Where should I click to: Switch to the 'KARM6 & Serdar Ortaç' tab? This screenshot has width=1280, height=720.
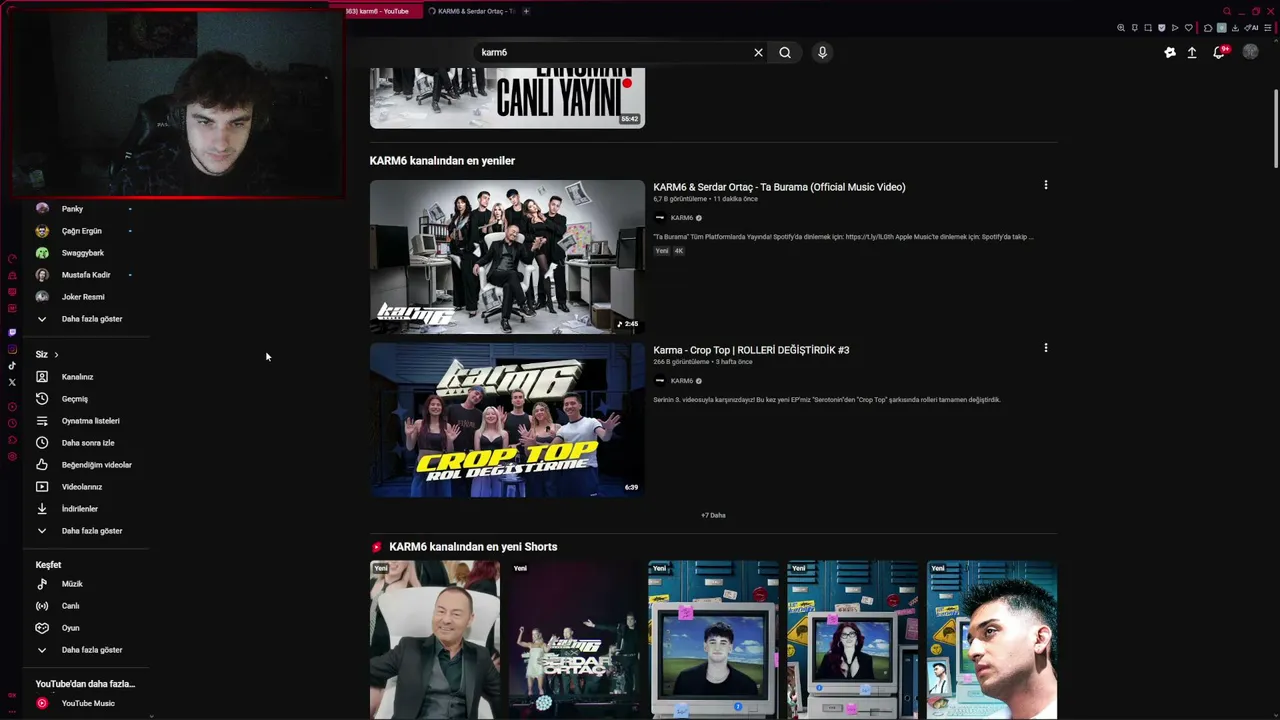click(470, 11)
